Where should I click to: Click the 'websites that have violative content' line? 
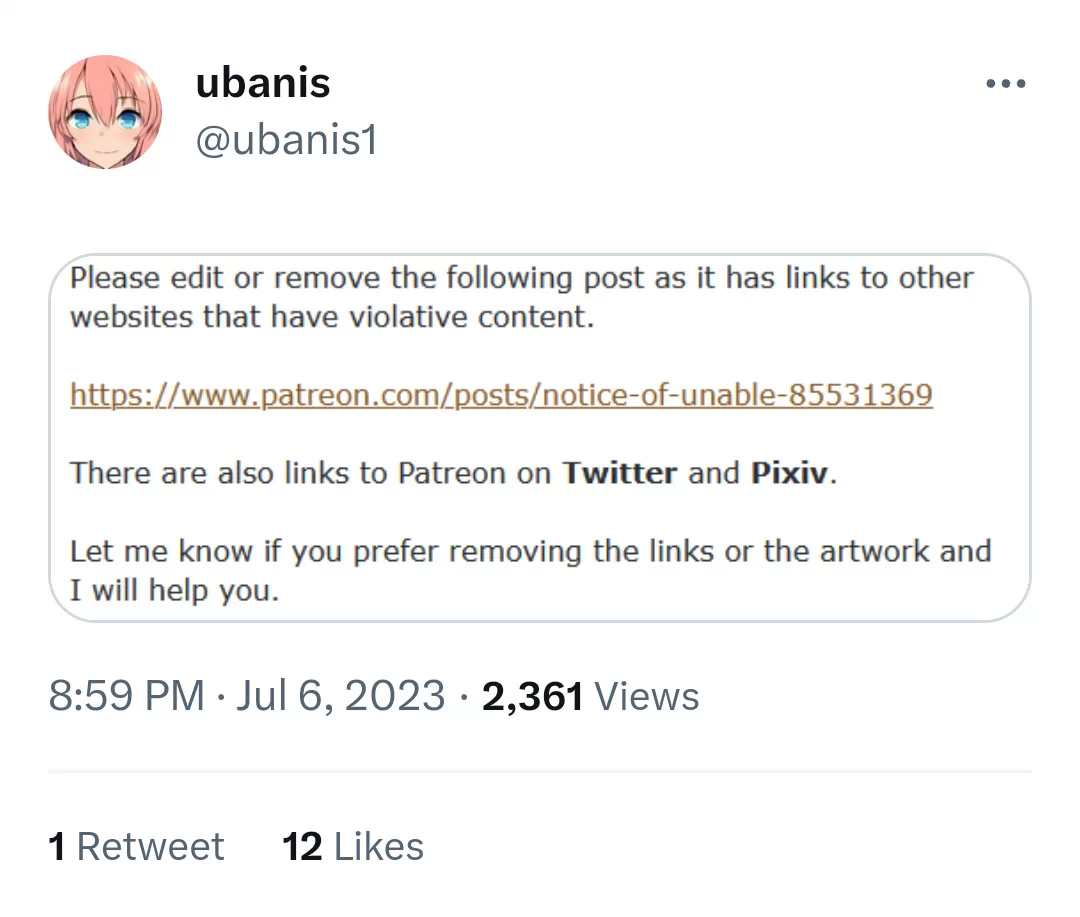(x=332, y=318)
